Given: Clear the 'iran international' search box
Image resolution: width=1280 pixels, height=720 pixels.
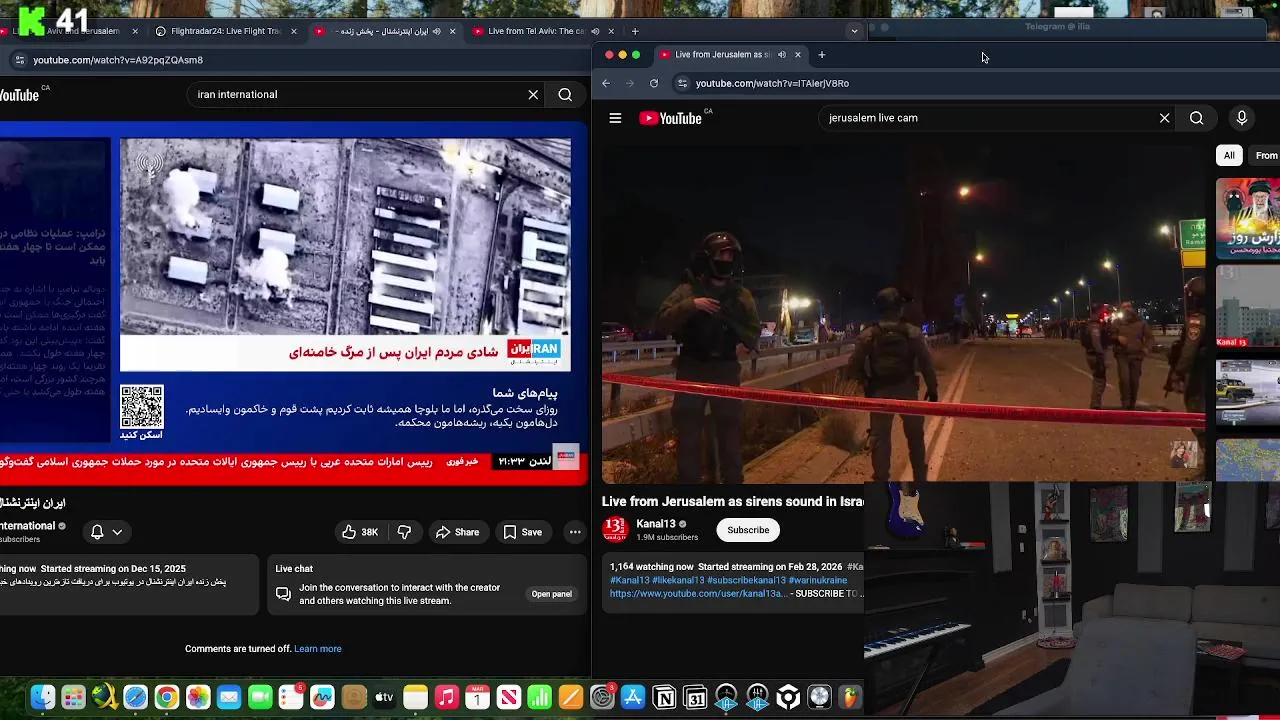Looking at the screenshot, I should [533, 94].
